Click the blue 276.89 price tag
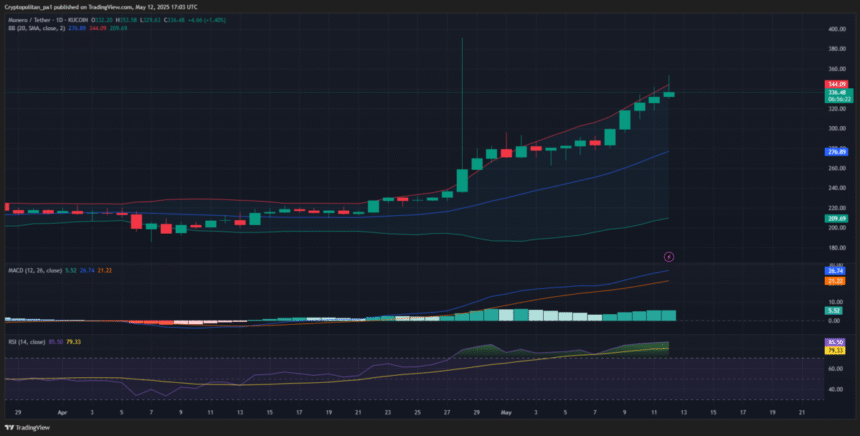Viewport: 860px width, 436px height. pyautogui.click(x=836, y=152)
